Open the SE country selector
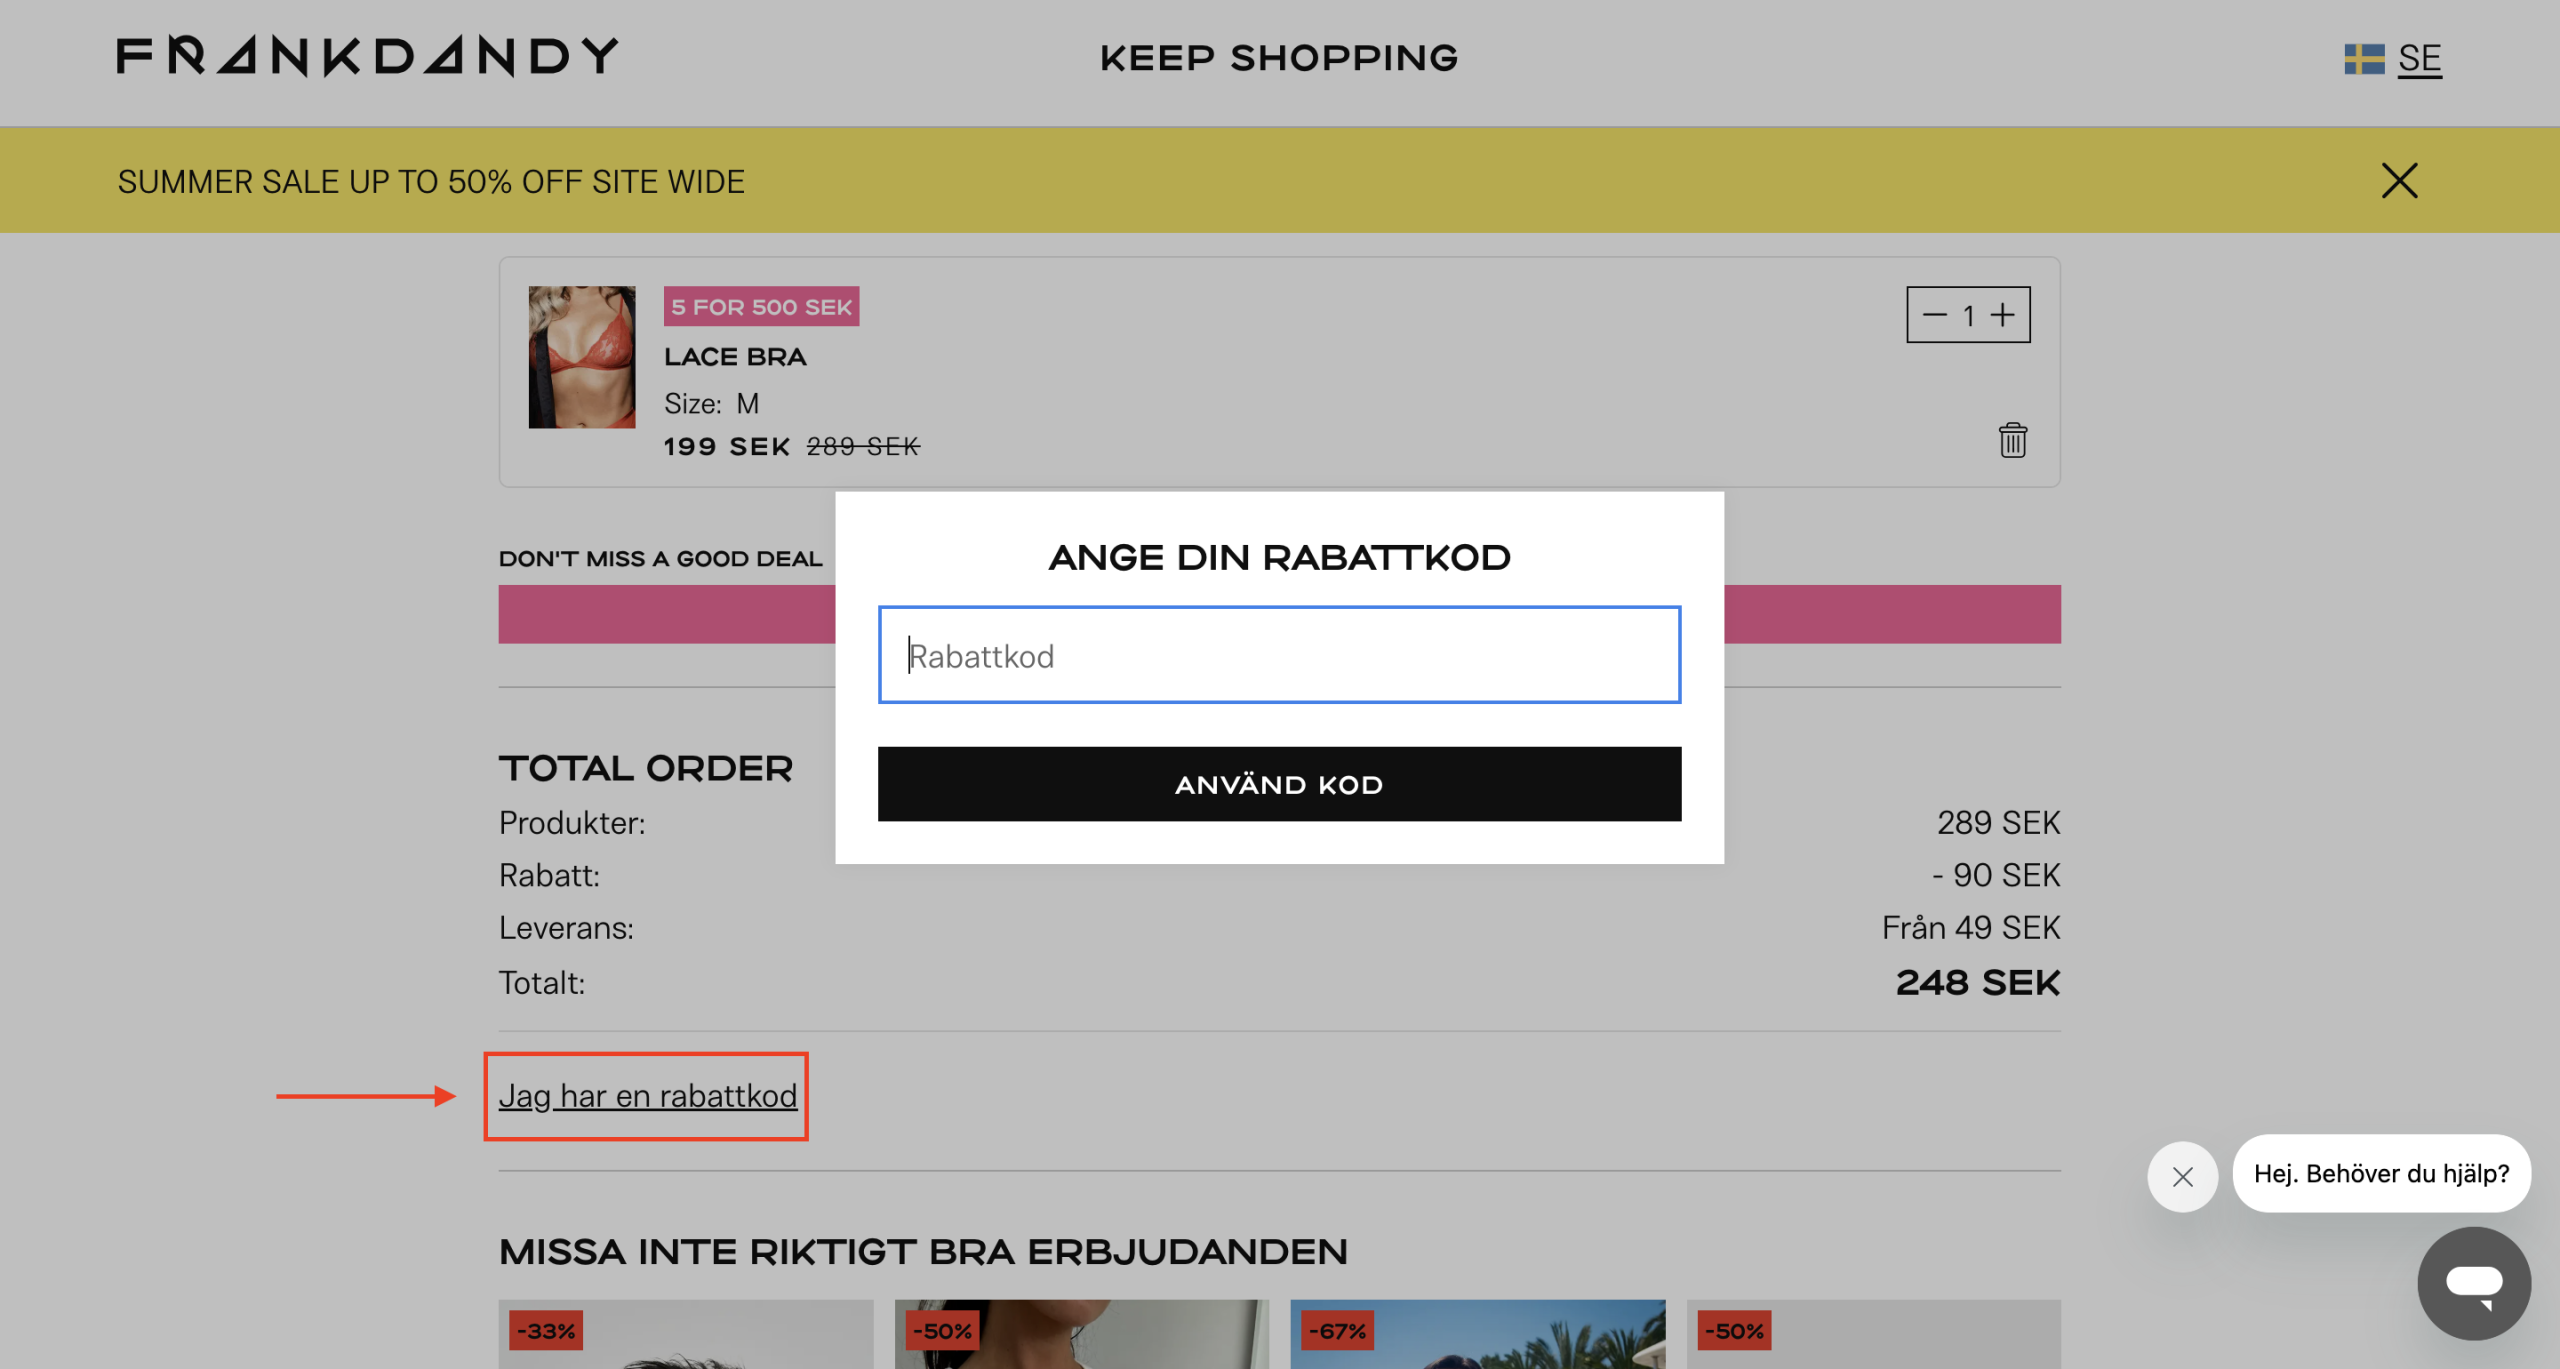 click(2418, 59)
